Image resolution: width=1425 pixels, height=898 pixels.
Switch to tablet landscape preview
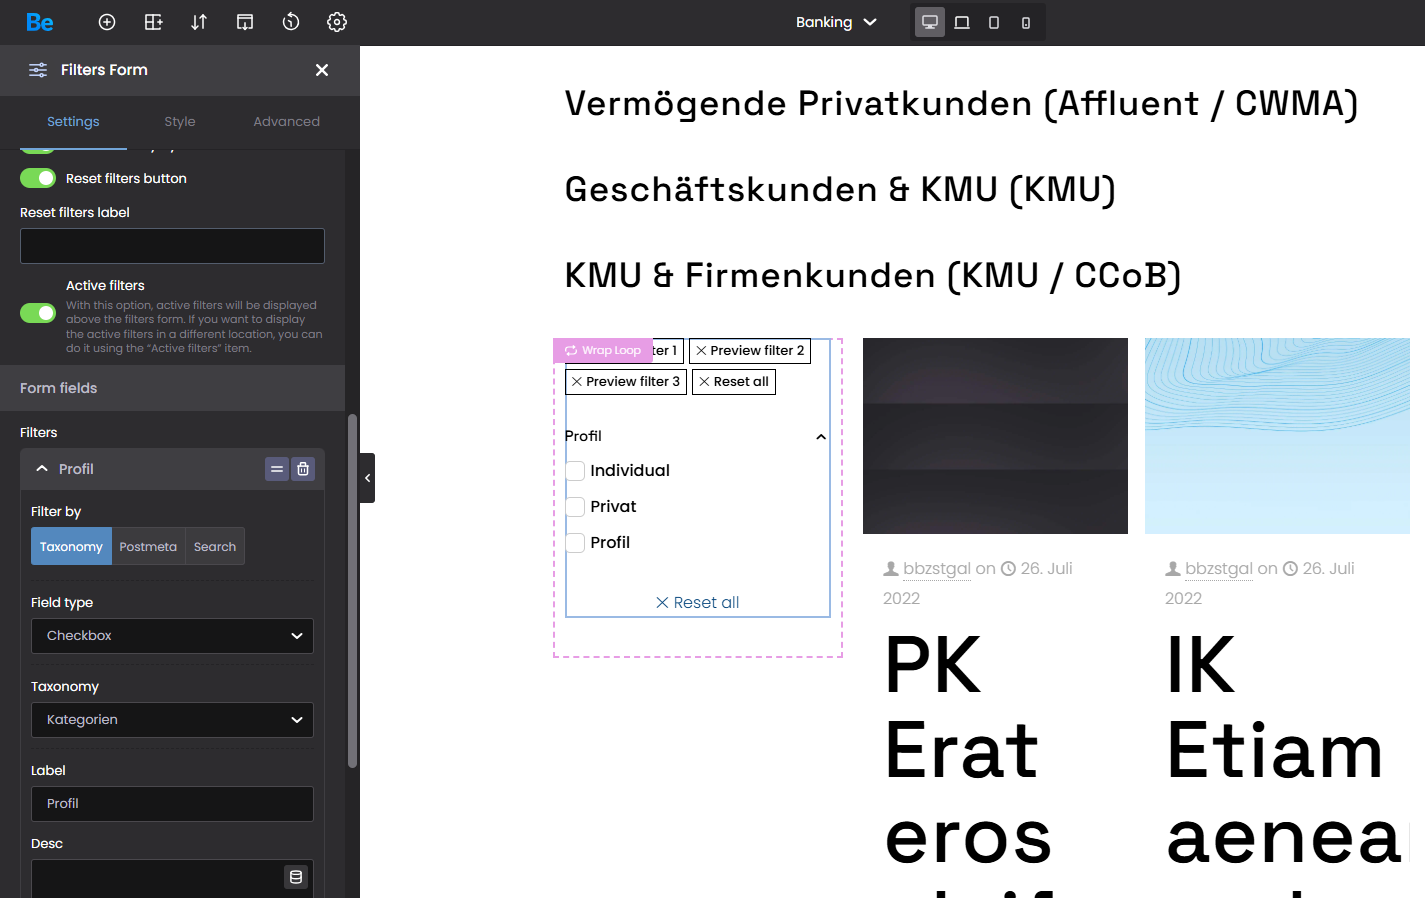pos(962,22)
